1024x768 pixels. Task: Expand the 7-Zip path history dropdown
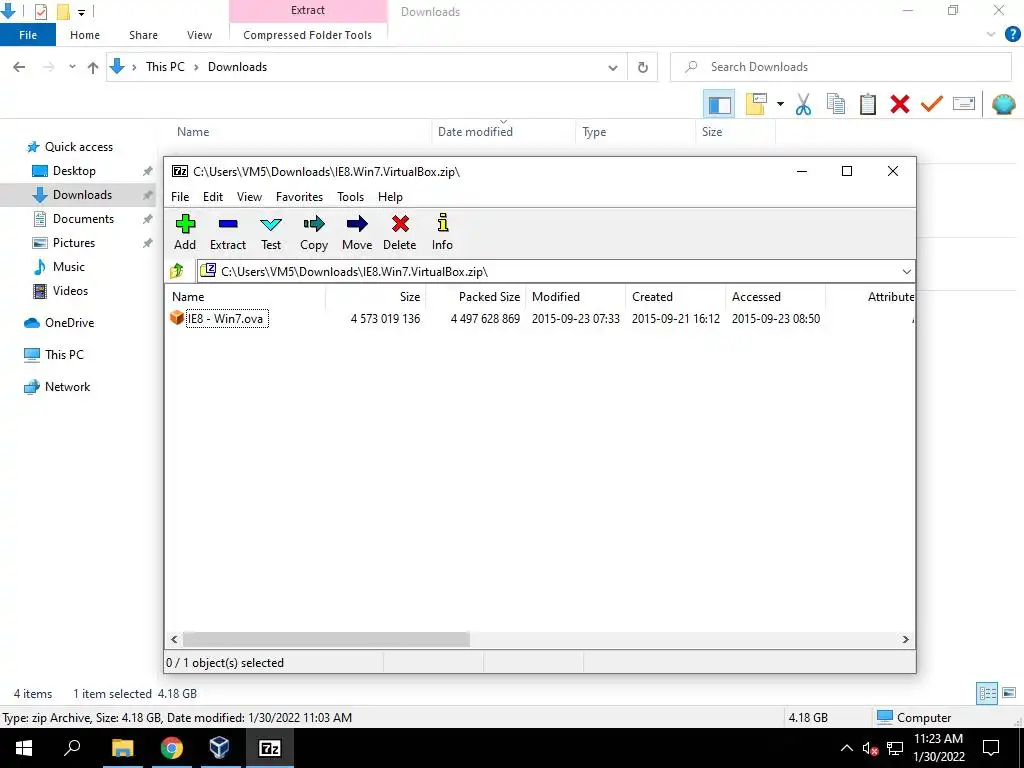click(x=906, y=272)
